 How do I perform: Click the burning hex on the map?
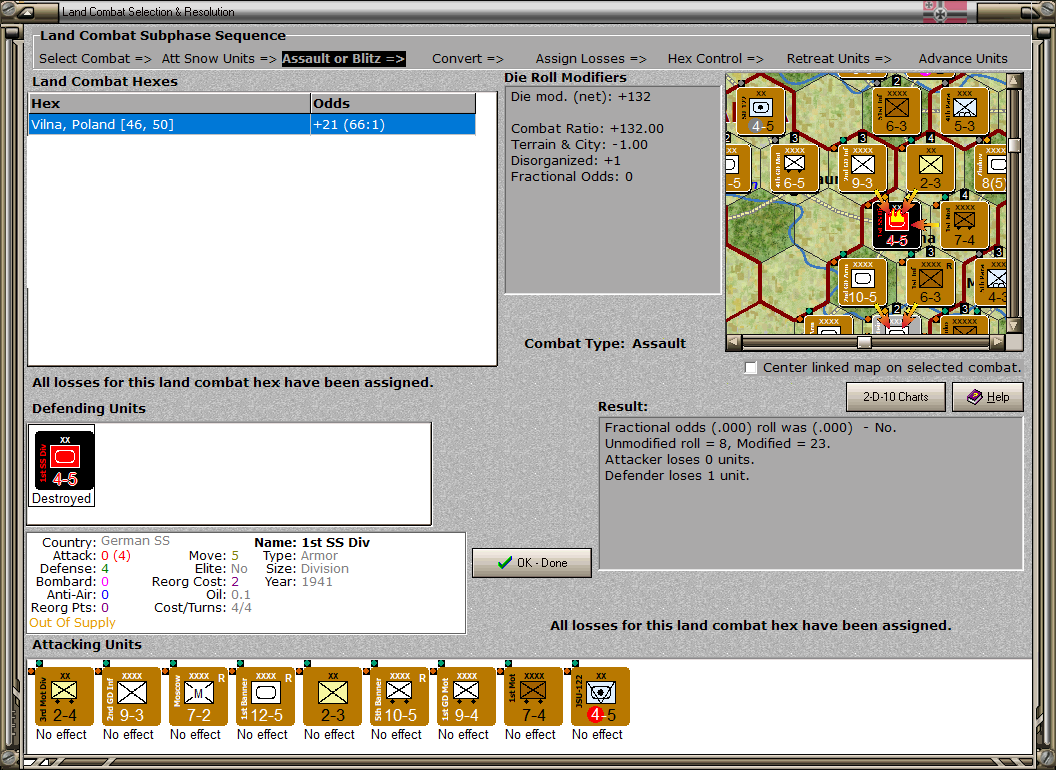(896, 225)
